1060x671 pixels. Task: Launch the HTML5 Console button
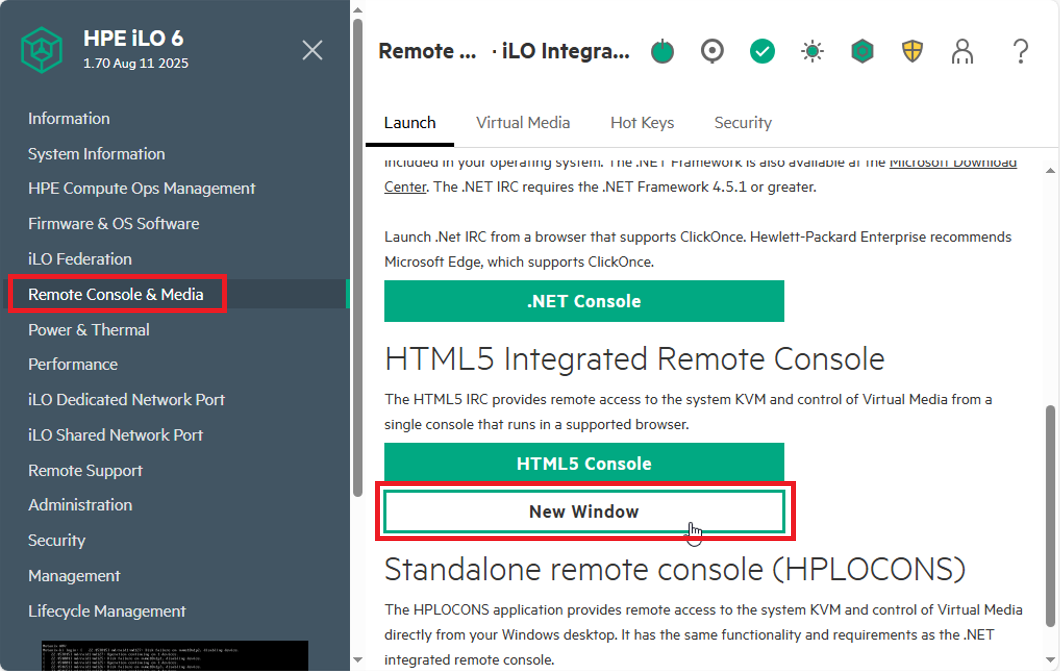pyautogui.click(x=584, y=464)
